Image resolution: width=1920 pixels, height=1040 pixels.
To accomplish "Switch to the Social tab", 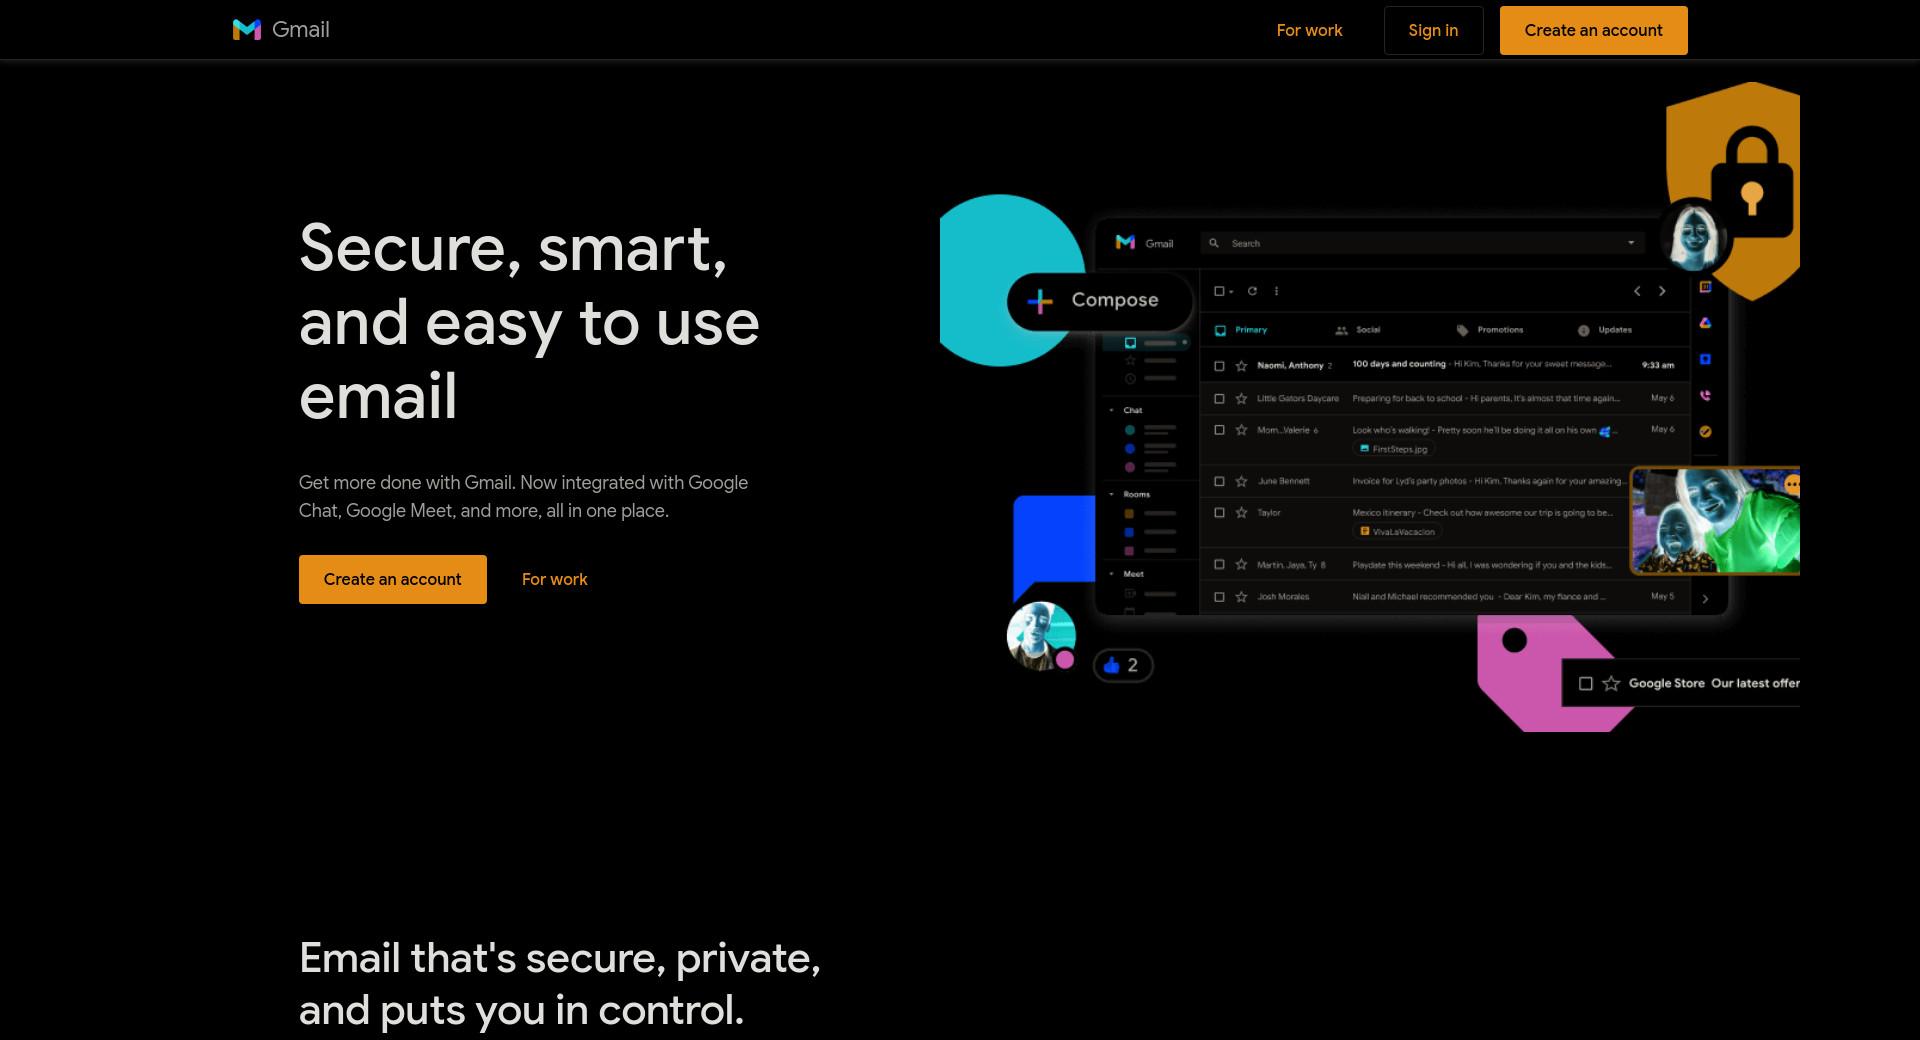I will (x=1358, y=330).
